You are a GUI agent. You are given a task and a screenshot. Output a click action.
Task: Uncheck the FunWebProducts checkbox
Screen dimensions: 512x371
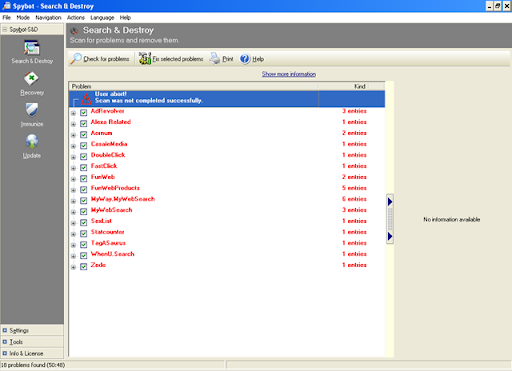coord(84,189)
